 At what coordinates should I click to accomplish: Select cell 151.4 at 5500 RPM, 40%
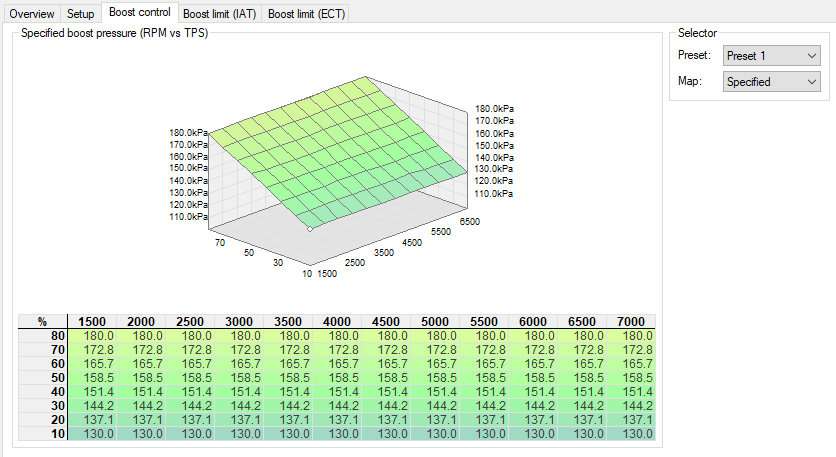484,392
